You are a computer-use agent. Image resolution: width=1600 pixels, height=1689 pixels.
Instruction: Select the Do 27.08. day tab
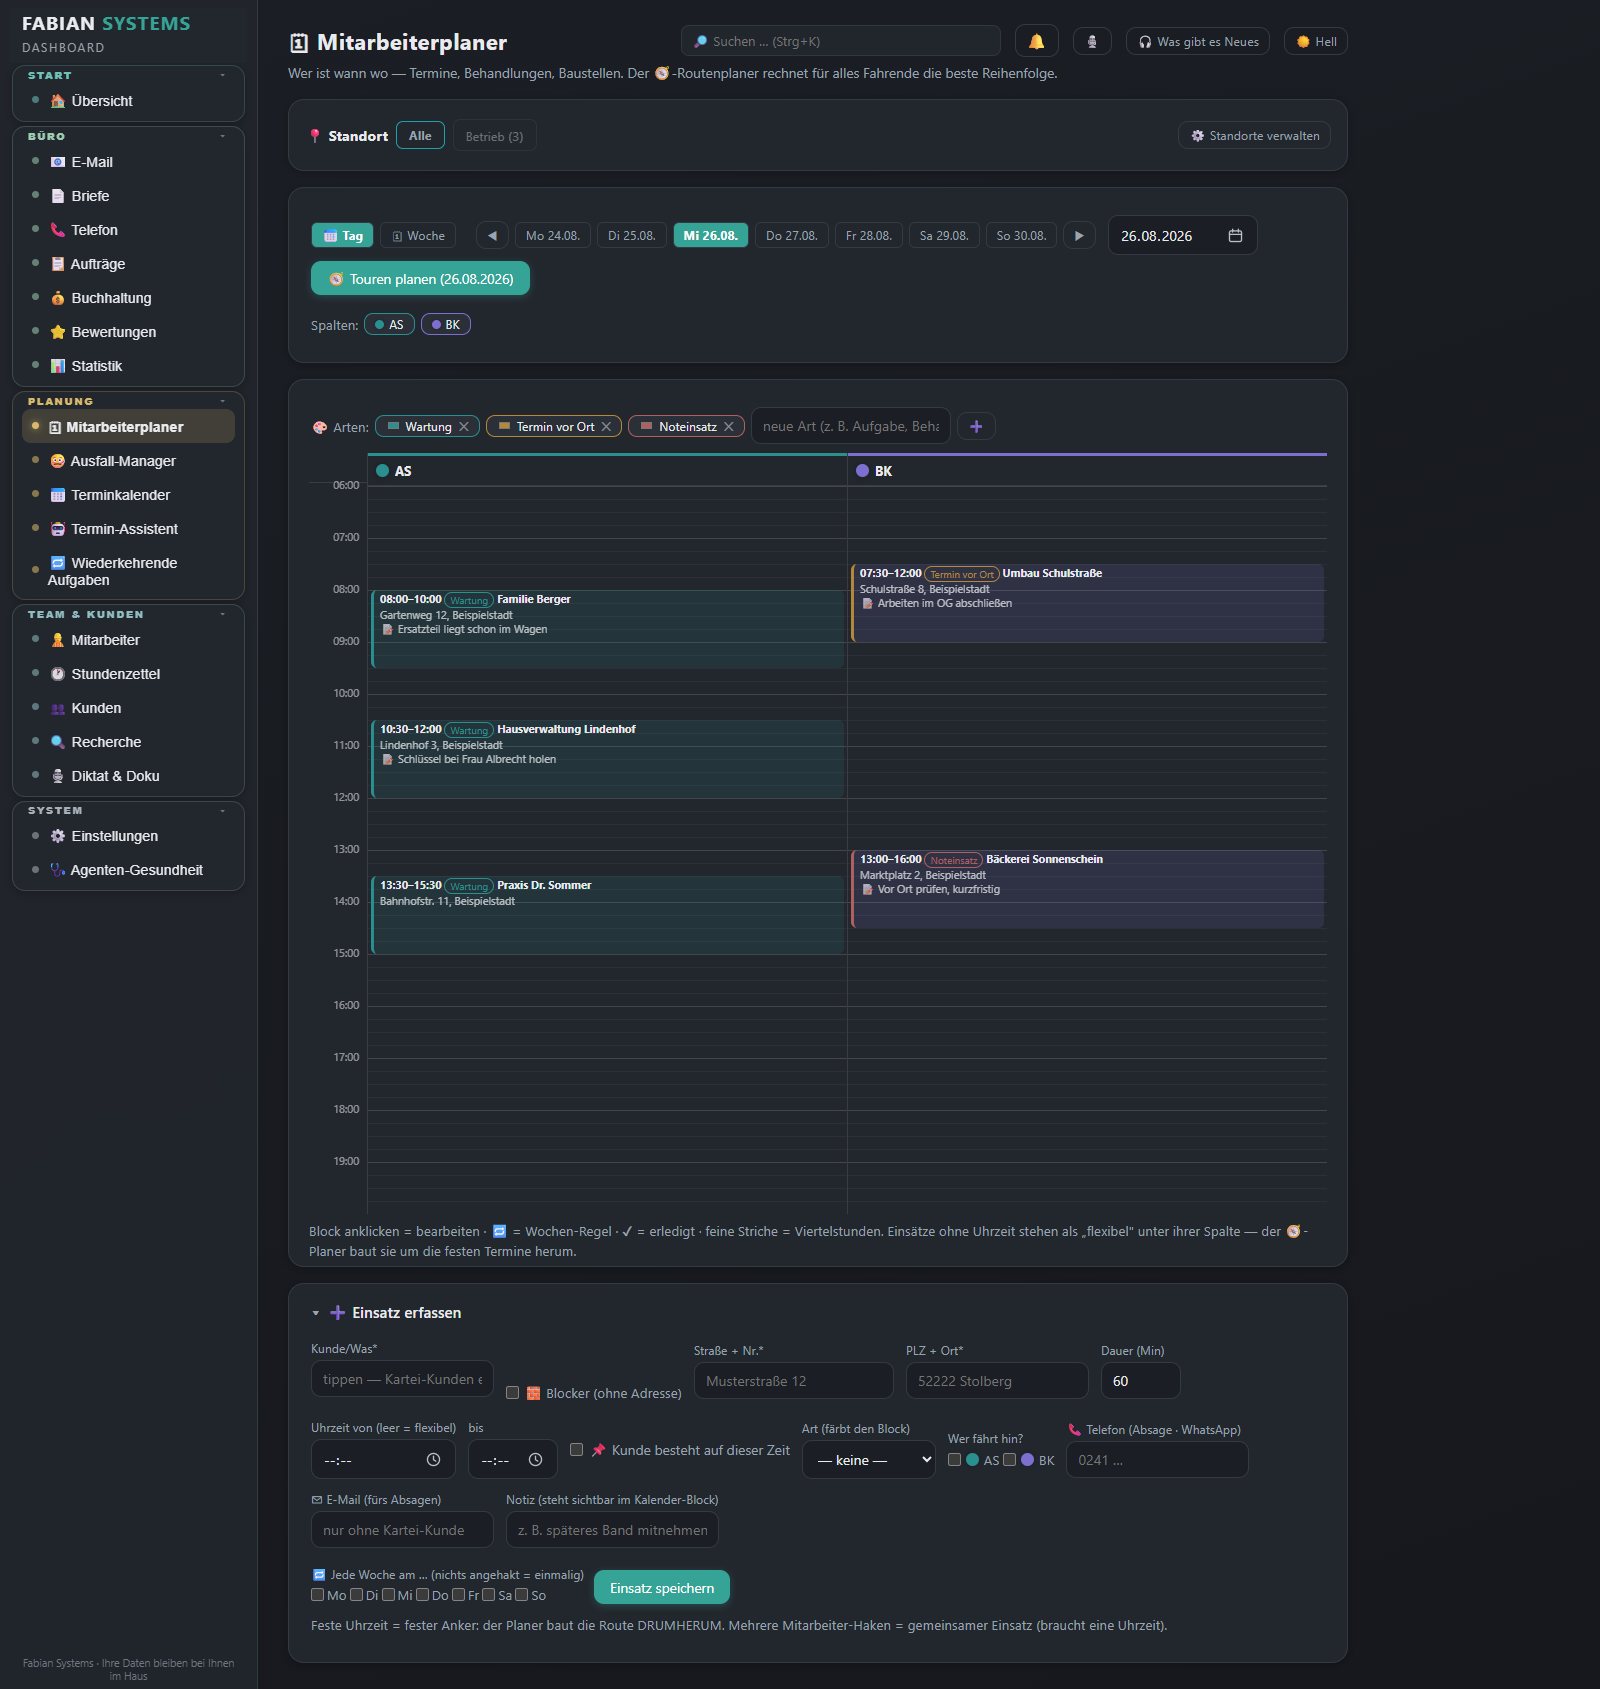(x=791, y=236)
